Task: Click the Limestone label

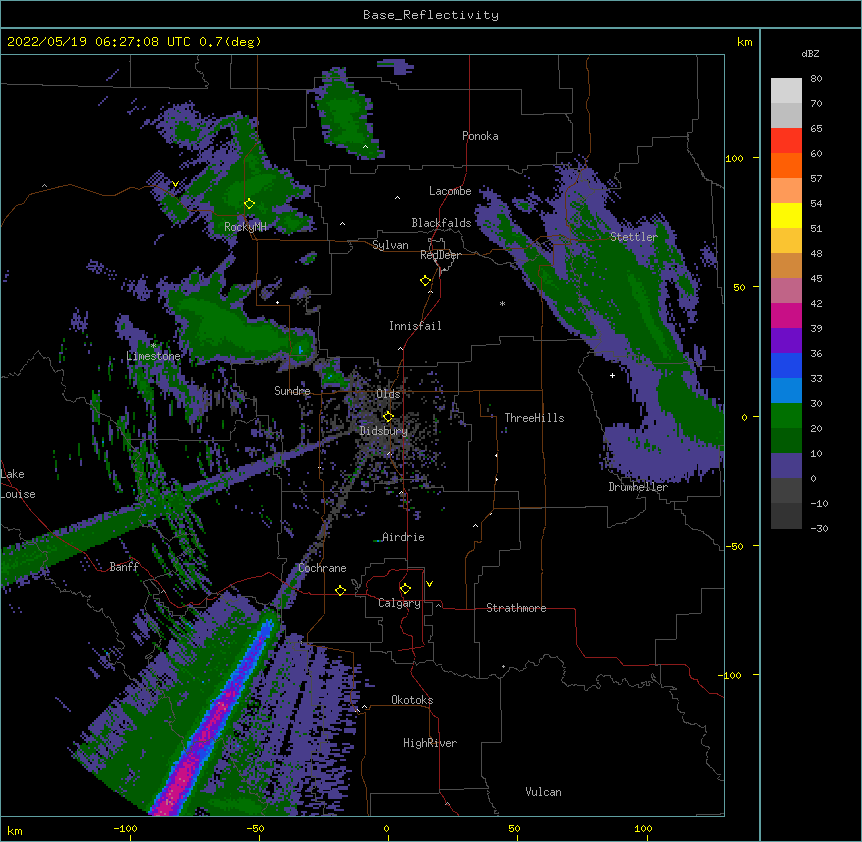Action: (153, 356)
